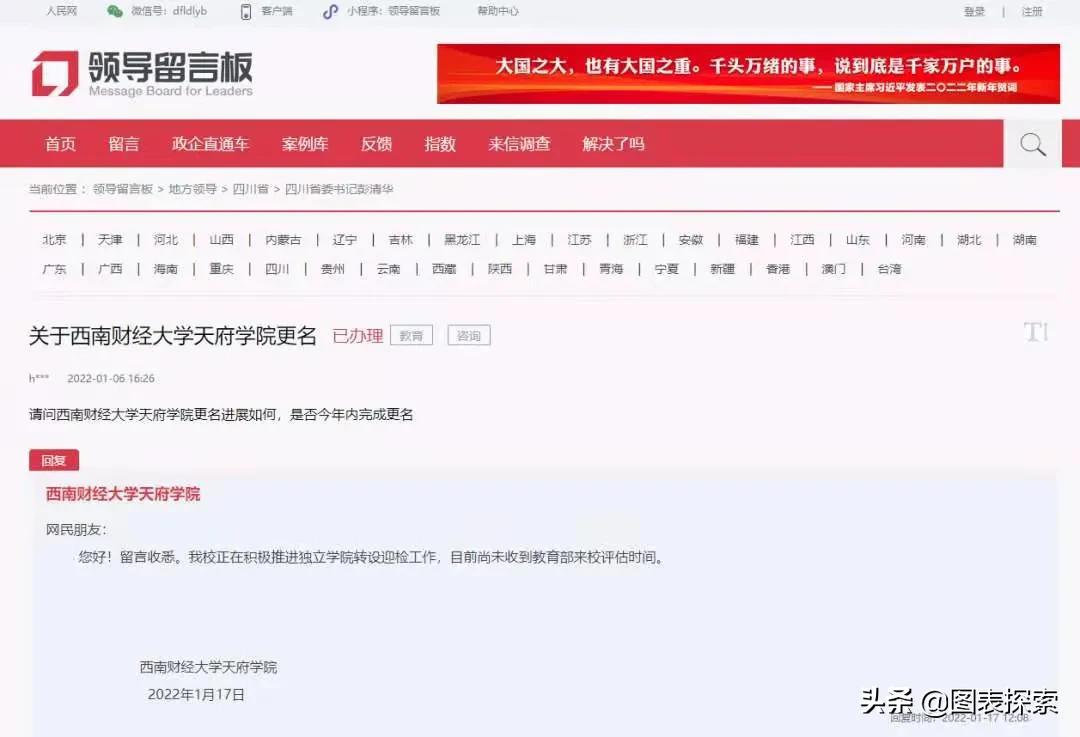Viewport: 1080px width, 737px height.
Task: Open the 帮助中心 help link
Action: [x=497, y=12]
